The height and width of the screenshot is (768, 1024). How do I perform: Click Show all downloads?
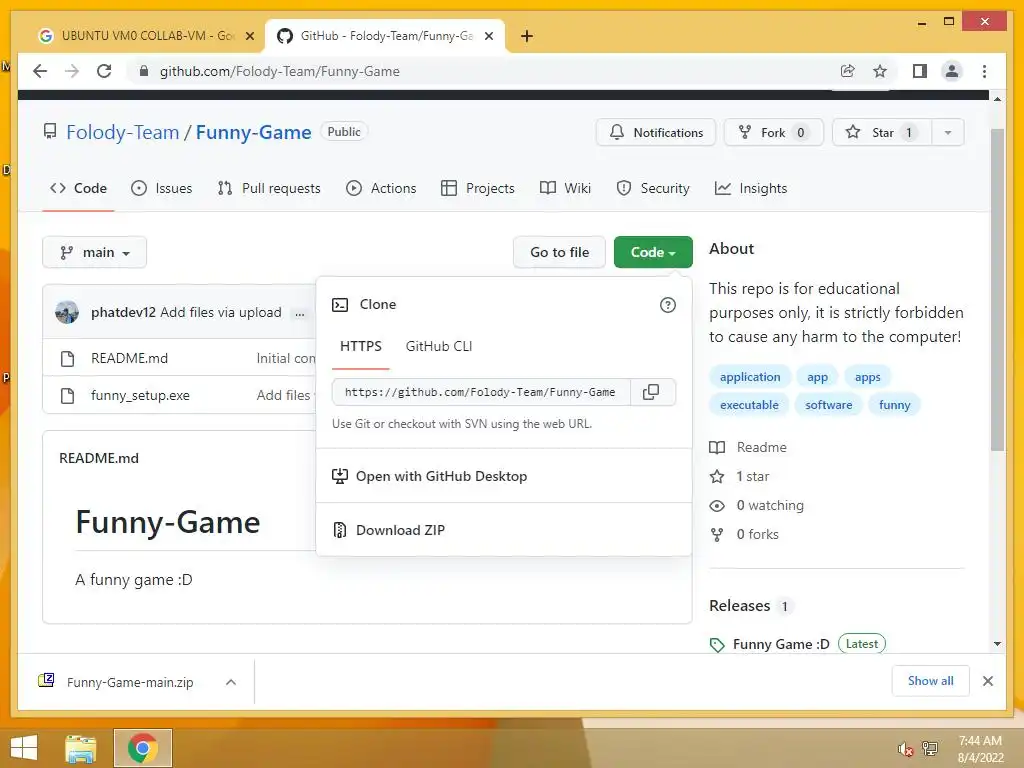(931, 681)
